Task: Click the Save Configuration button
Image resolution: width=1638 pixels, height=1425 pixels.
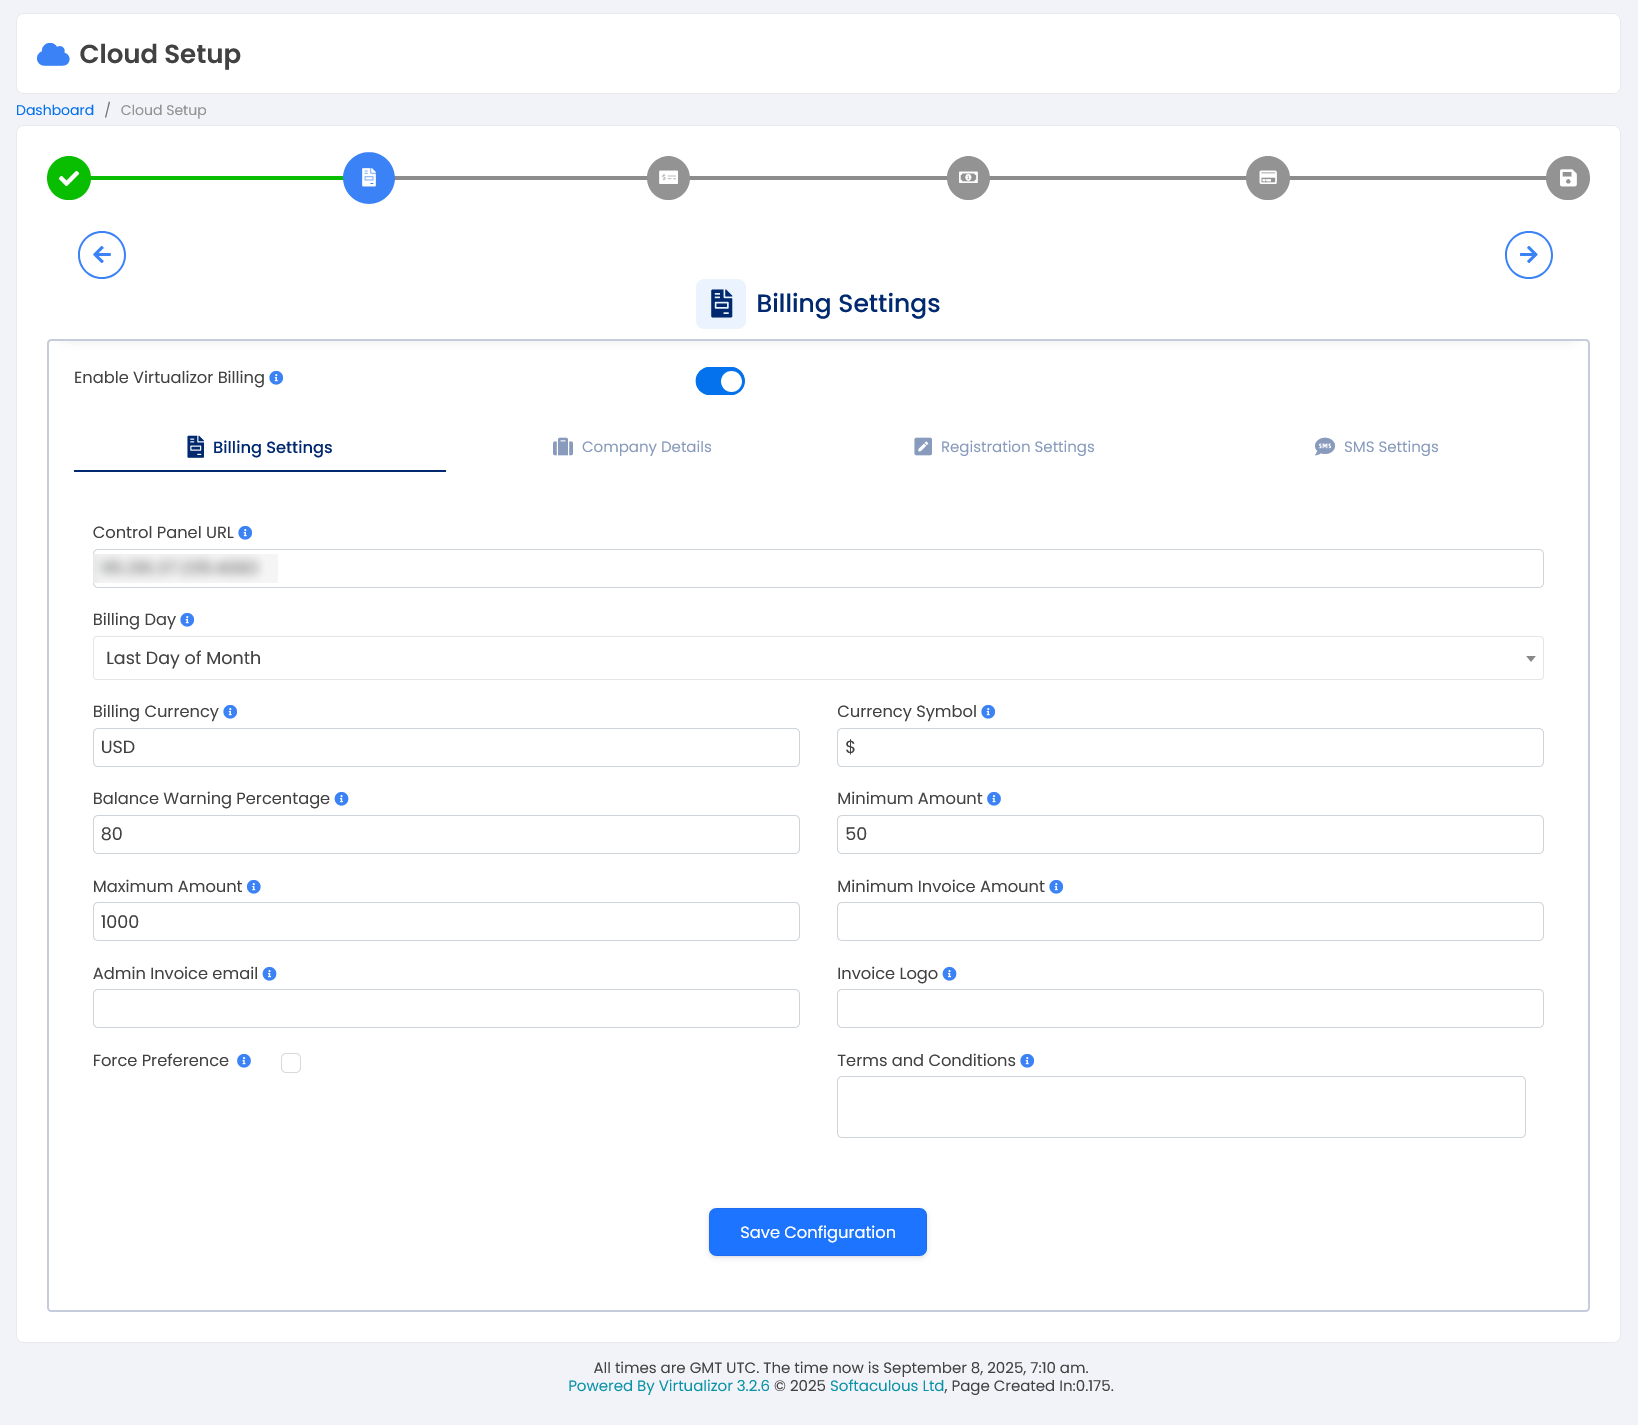Action: click(817, 1232)
